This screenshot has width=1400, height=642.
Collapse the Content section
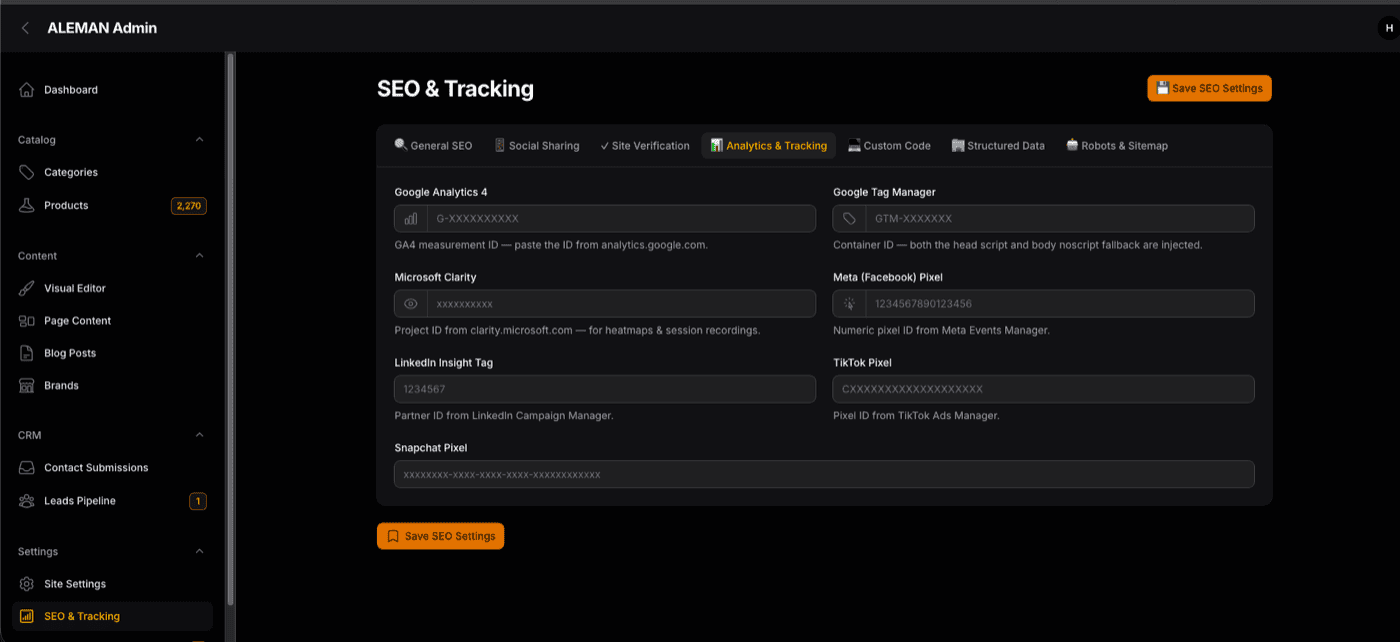pyautogui.click(x=199, y=256)
